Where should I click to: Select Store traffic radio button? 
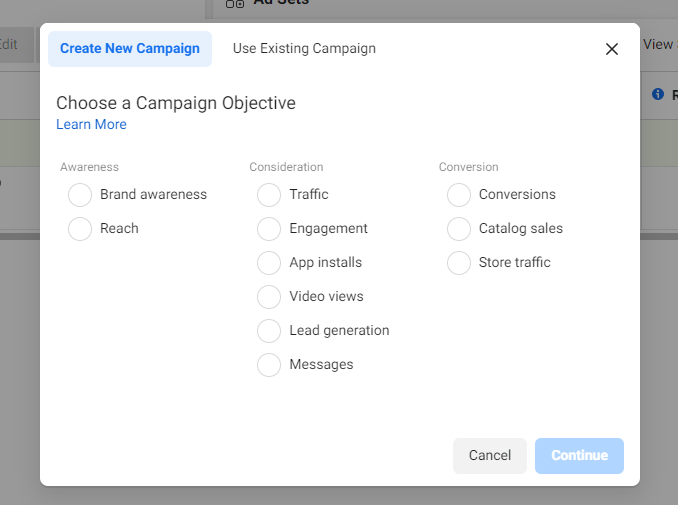(459, 263)
